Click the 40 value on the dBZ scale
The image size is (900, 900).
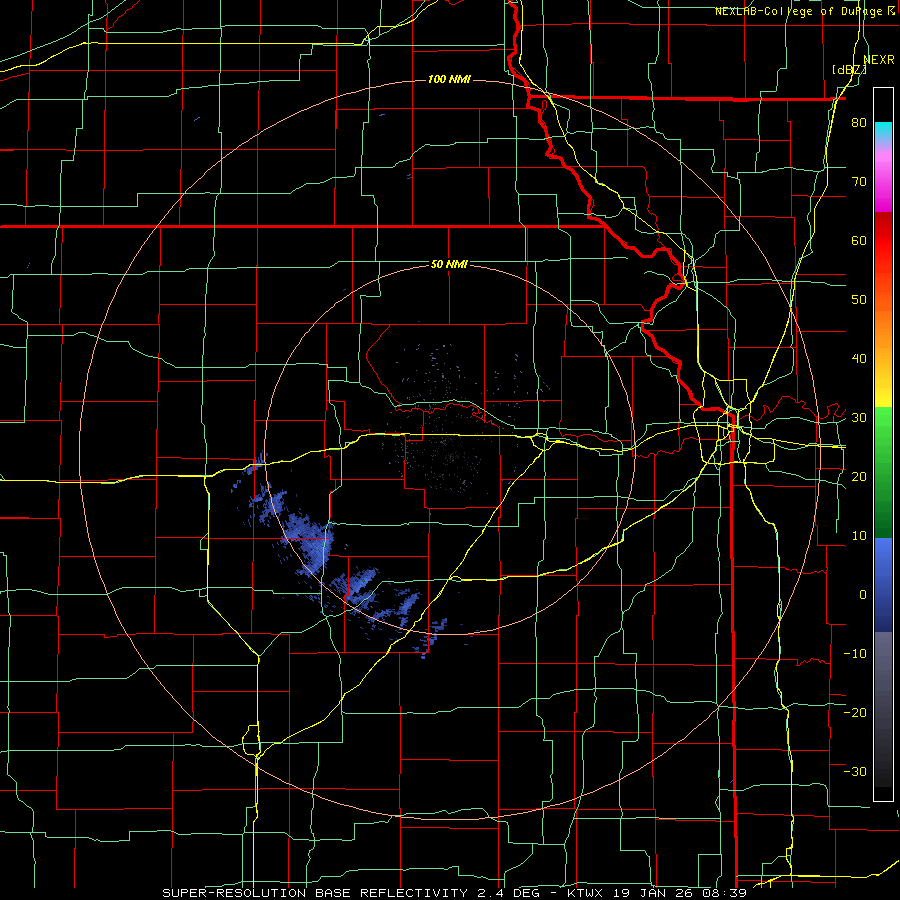coord(859,359)
